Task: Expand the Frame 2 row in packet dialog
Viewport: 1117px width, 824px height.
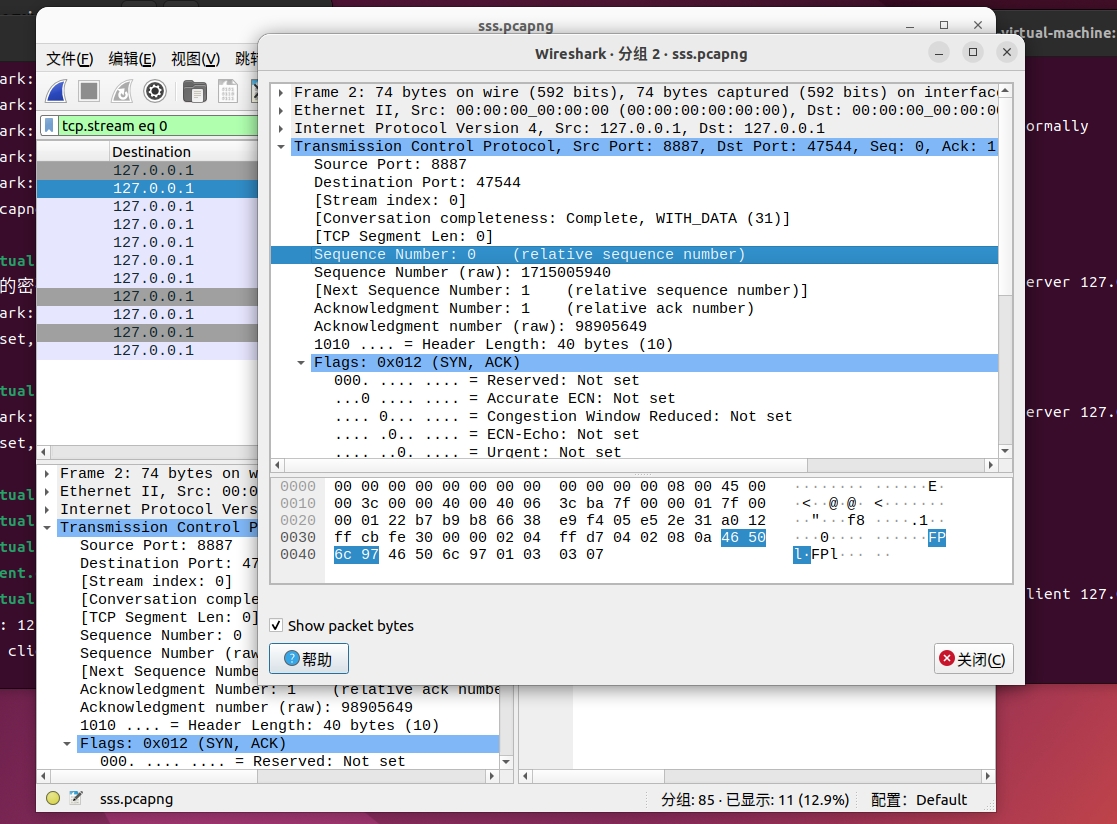Action: (281, 93)
